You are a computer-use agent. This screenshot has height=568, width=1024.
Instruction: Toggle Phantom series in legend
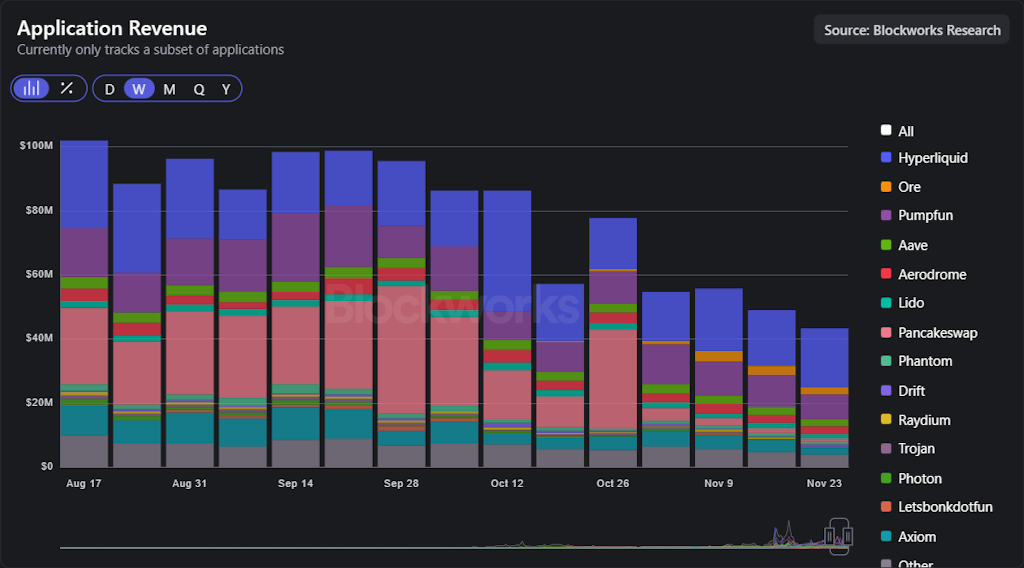point(924,361)
